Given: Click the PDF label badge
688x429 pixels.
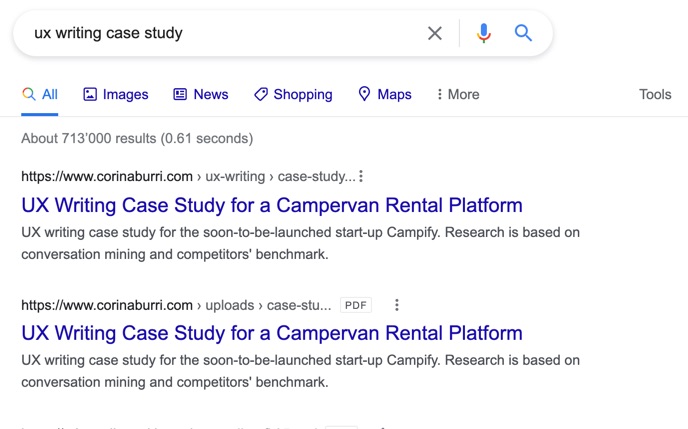Looking at the screenshot, I should pos(356,305).
